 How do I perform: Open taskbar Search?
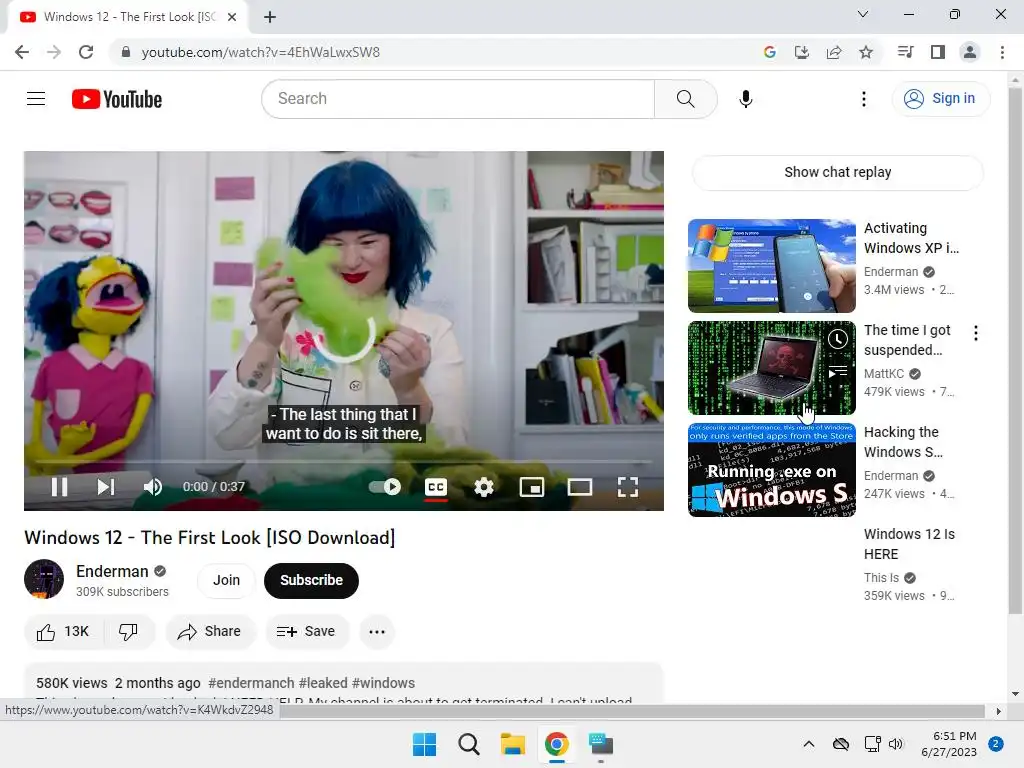point(468,744)
